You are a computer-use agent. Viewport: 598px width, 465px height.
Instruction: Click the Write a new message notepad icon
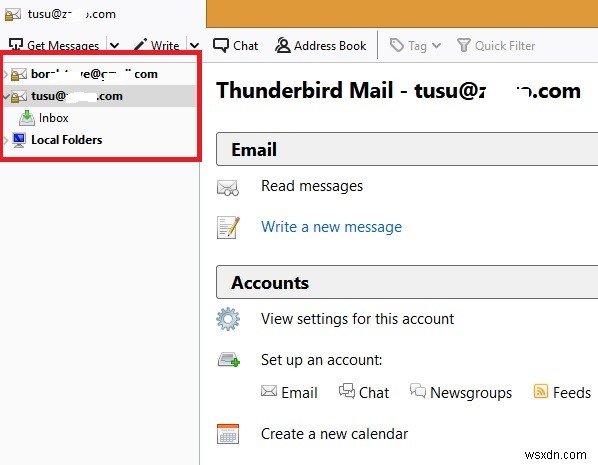228,227
